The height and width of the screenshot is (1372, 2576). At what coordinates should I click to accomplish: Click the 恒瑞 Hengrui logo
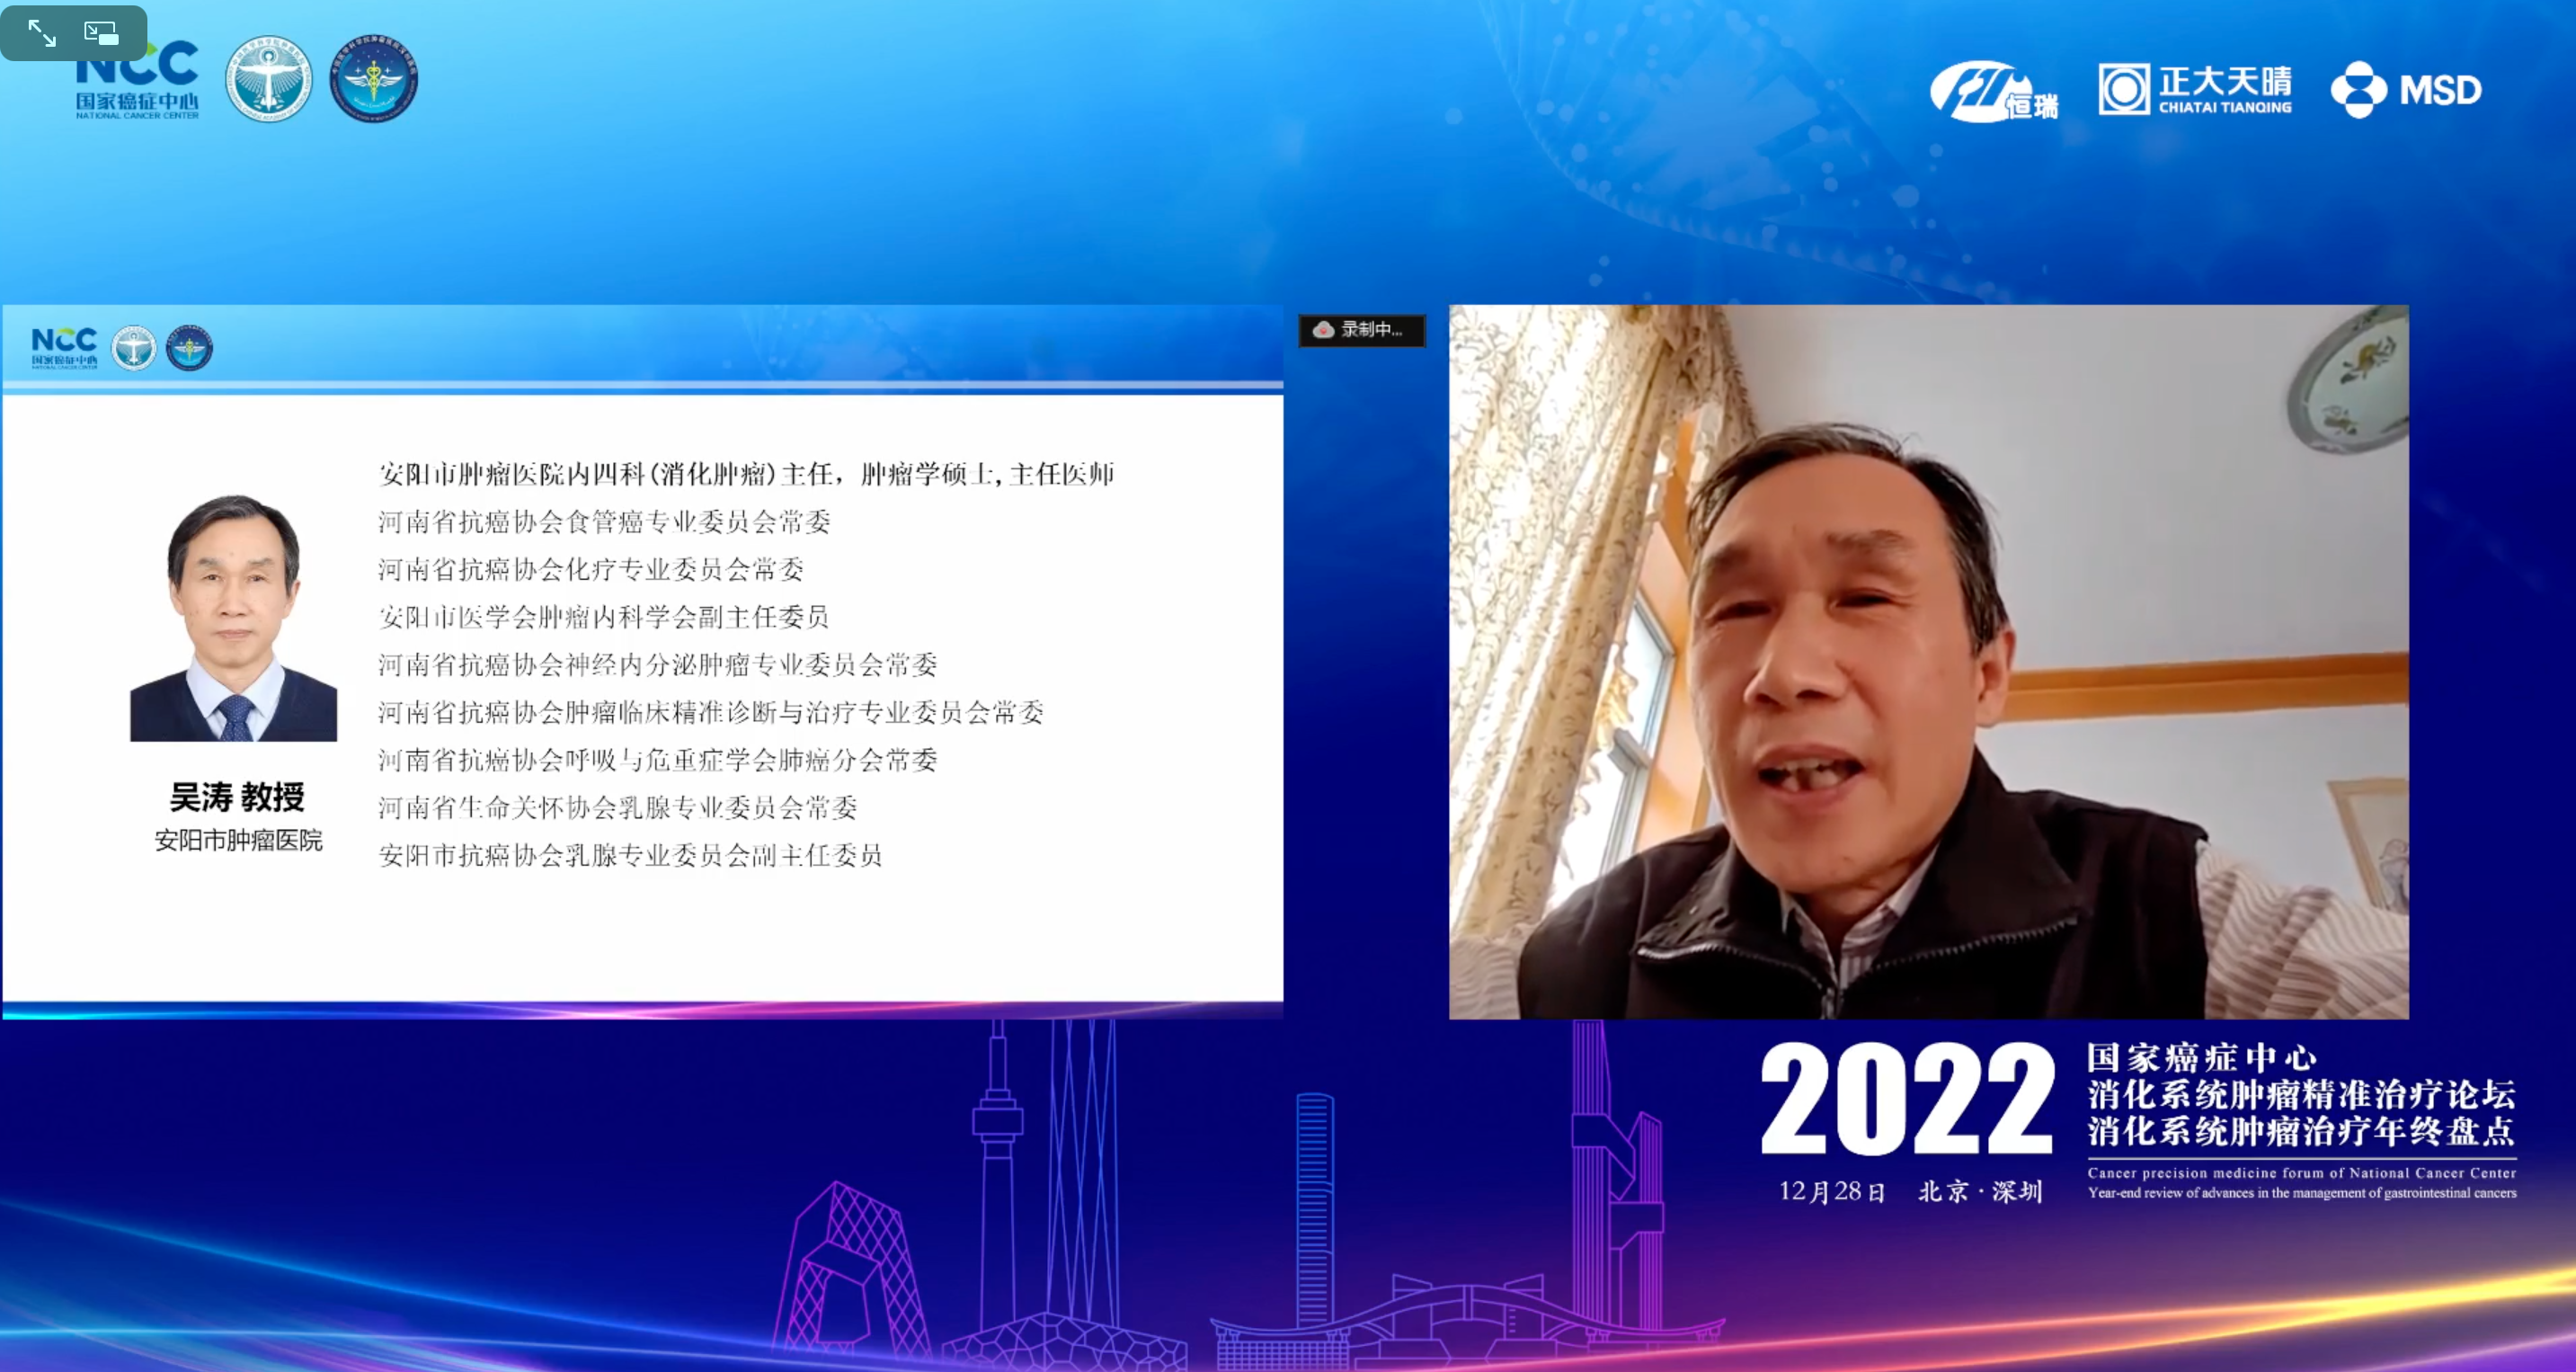1992,93
